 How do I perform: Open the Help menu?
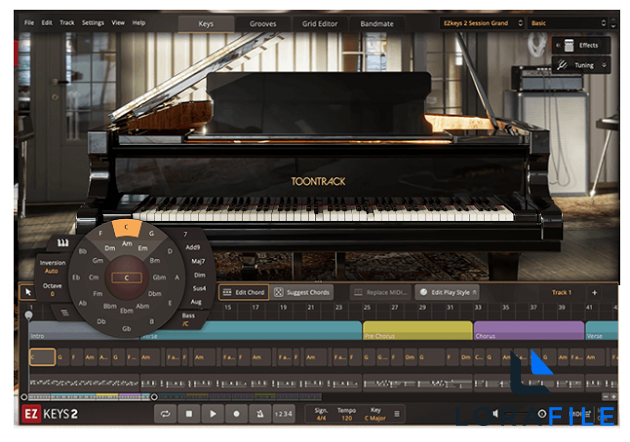tap(139, 23)
